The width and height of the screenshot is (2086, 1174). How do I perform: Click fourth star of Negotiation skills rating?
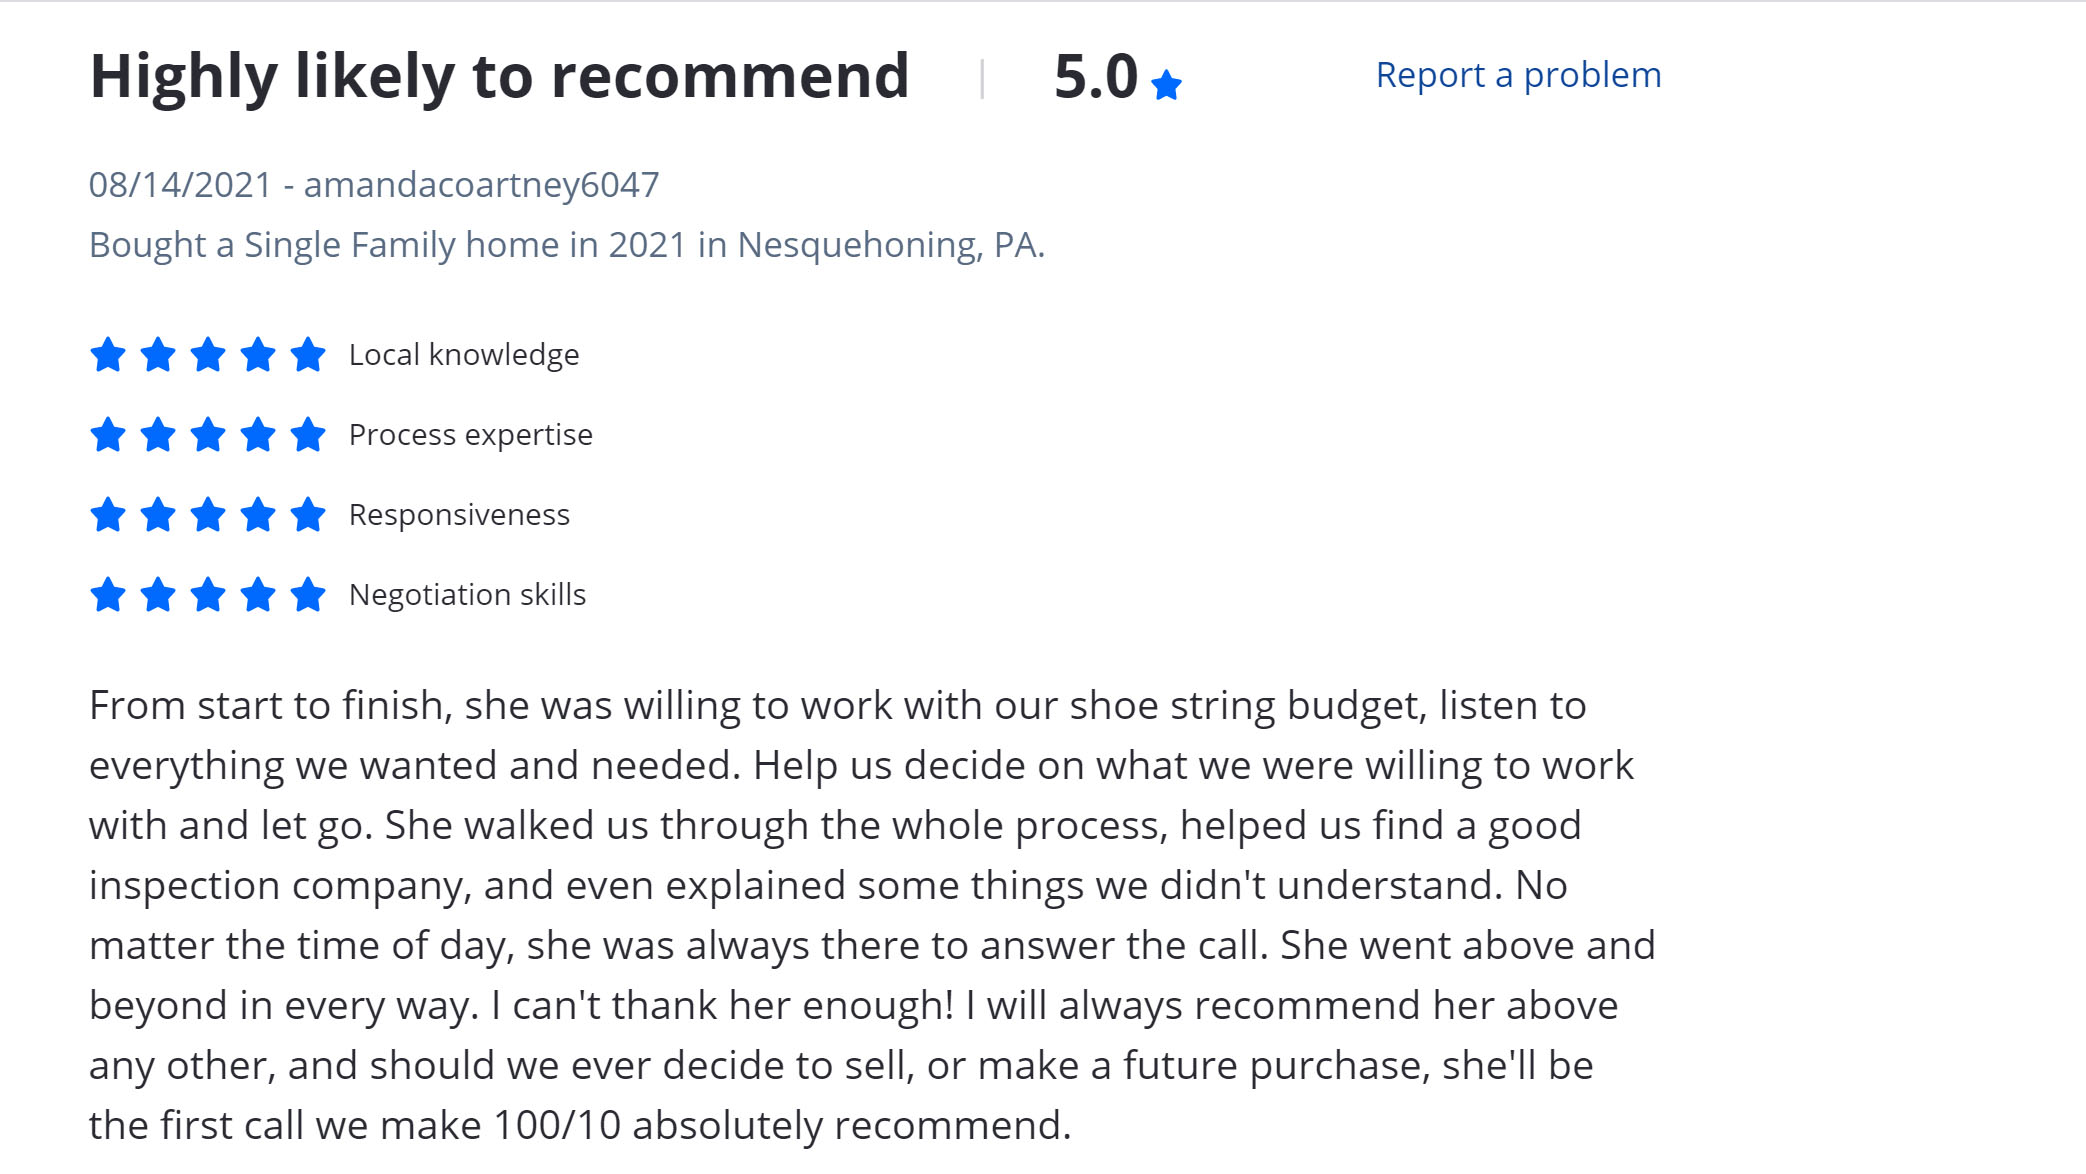(x=258, y=595)
